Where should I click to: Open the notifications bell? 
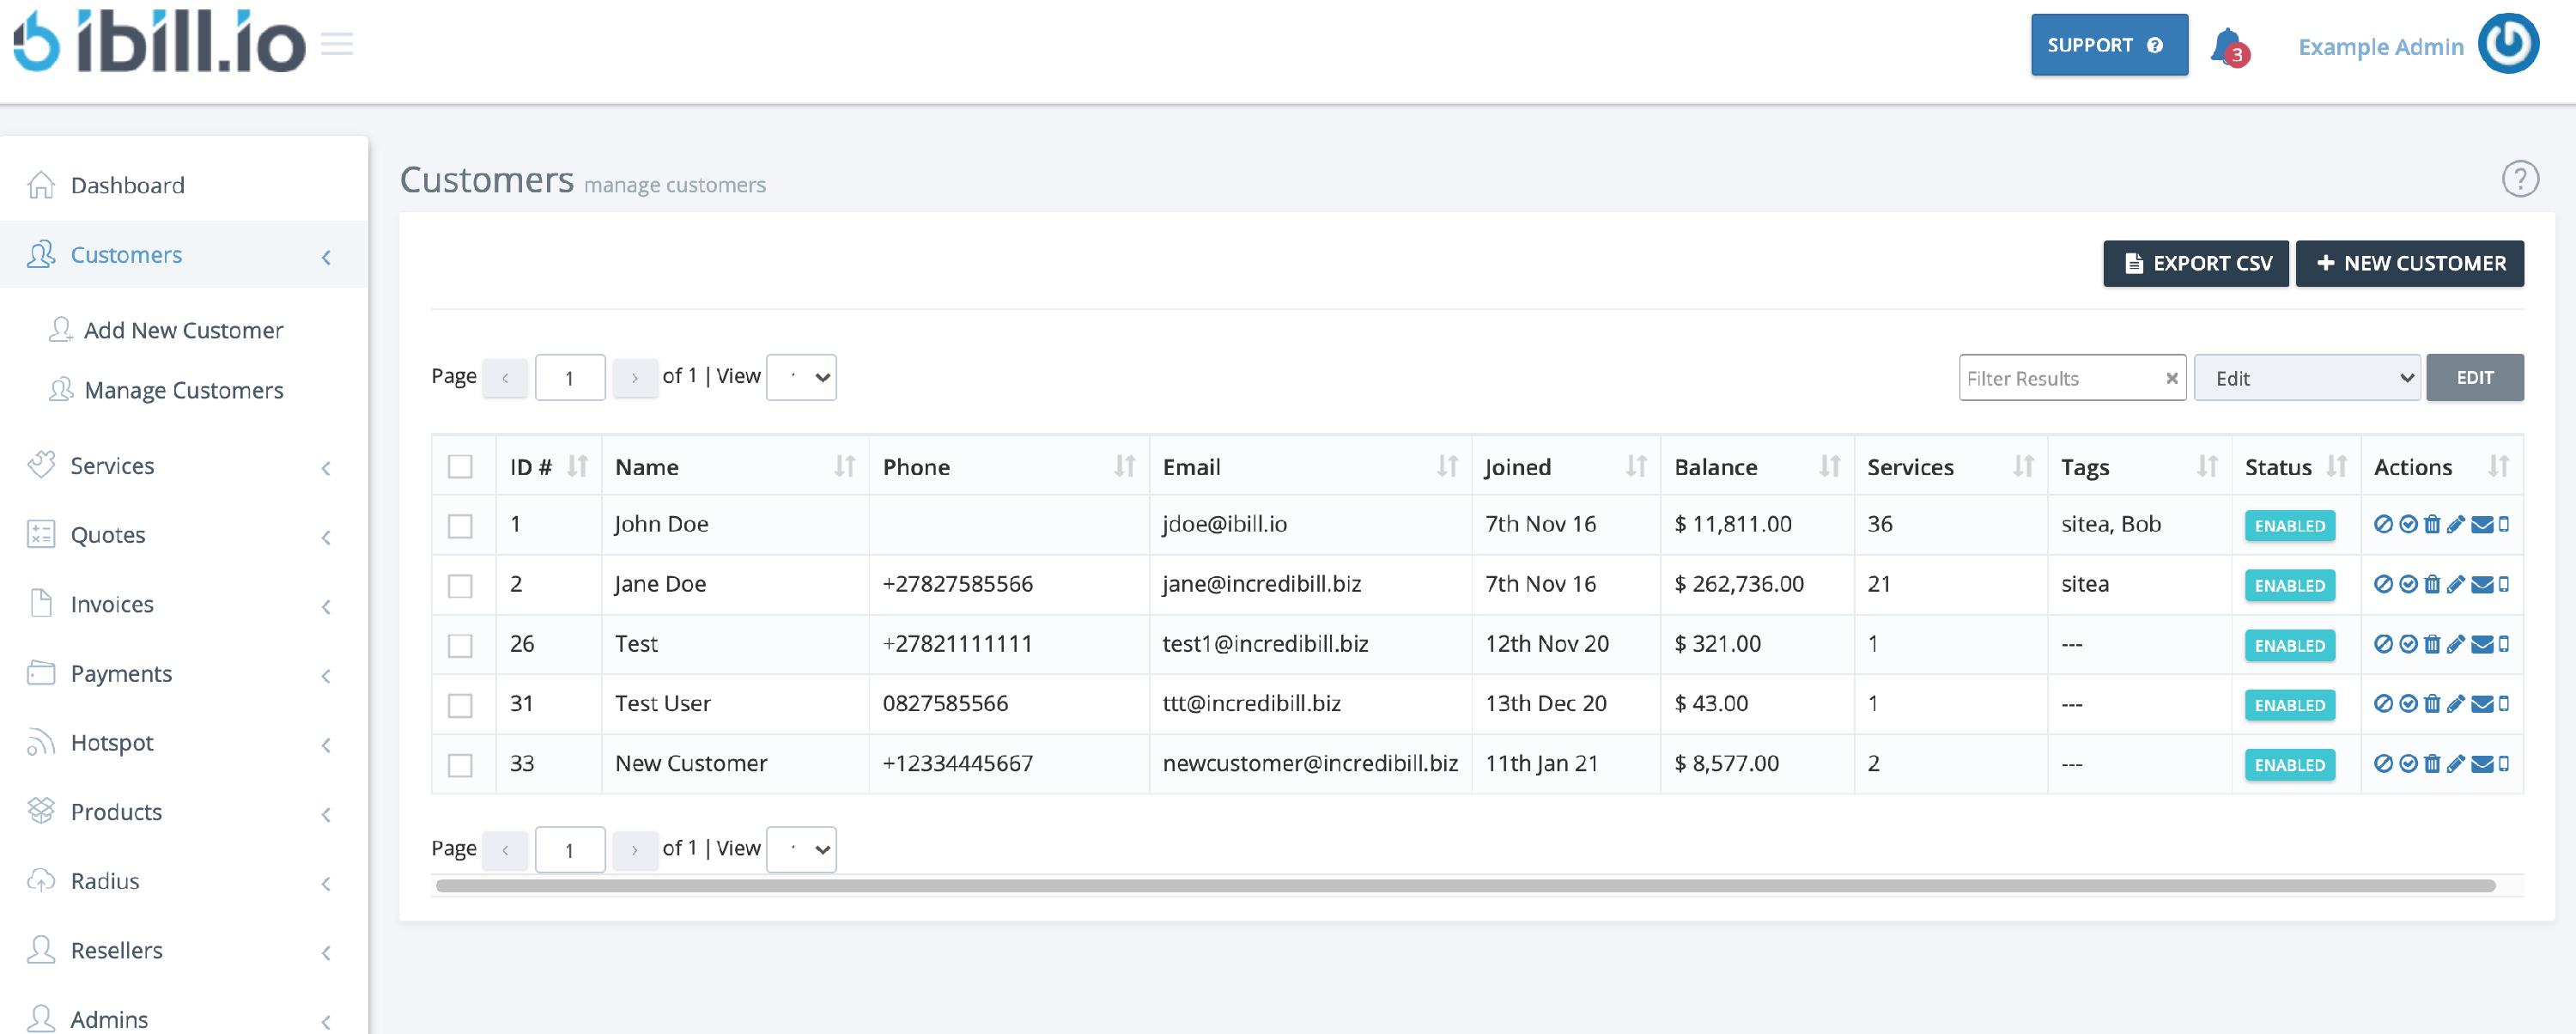click(x=2227, y=46)
